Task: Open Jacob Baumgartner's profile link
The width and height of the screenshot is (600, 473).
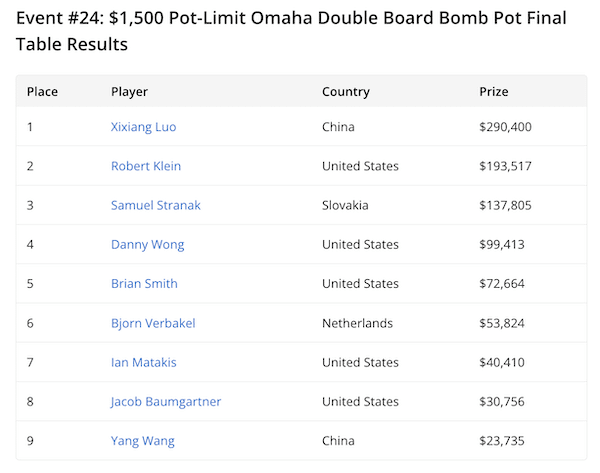Action: tap(166, 401)
